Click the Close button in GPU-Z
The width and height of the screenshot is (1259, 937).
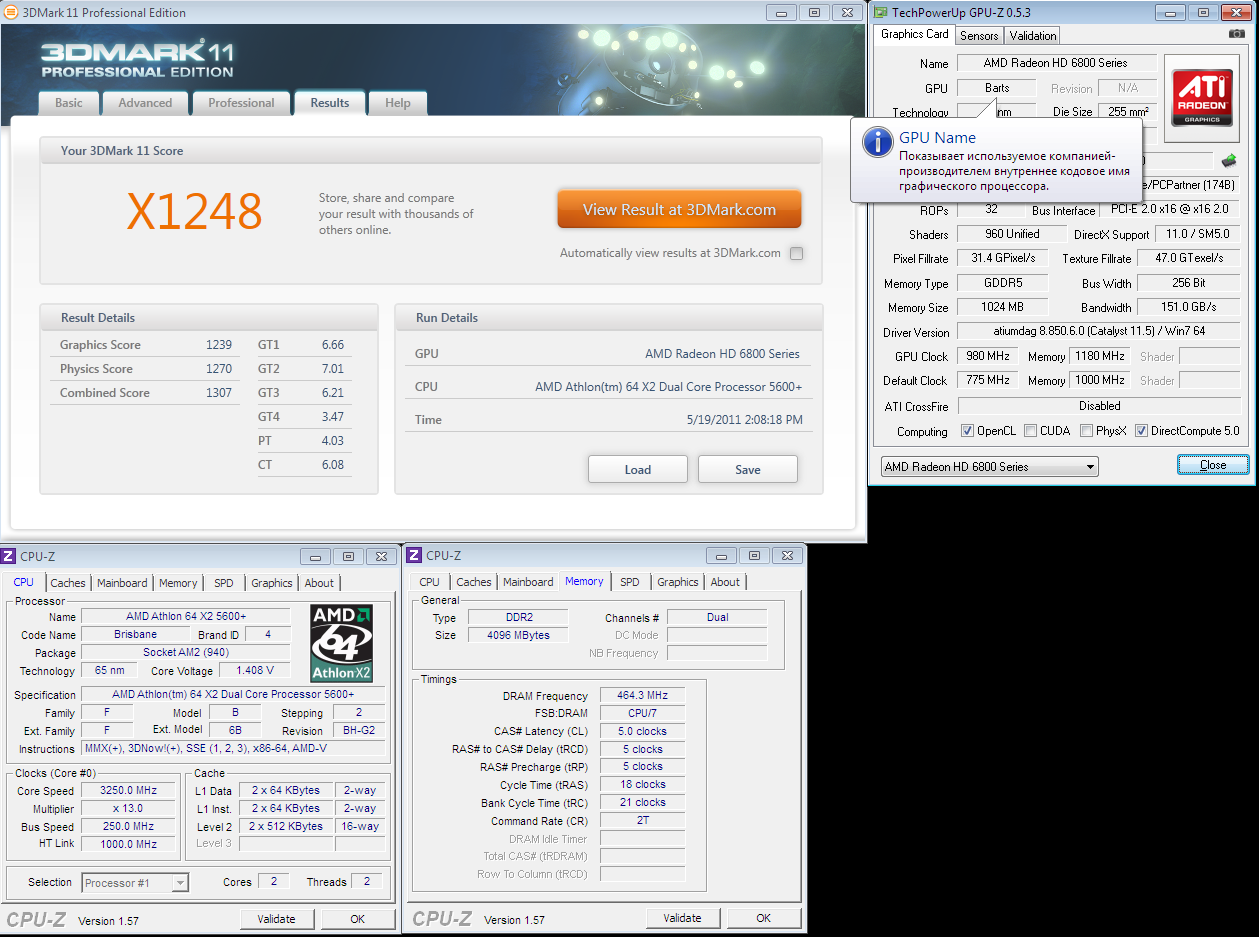(1213, 465)
